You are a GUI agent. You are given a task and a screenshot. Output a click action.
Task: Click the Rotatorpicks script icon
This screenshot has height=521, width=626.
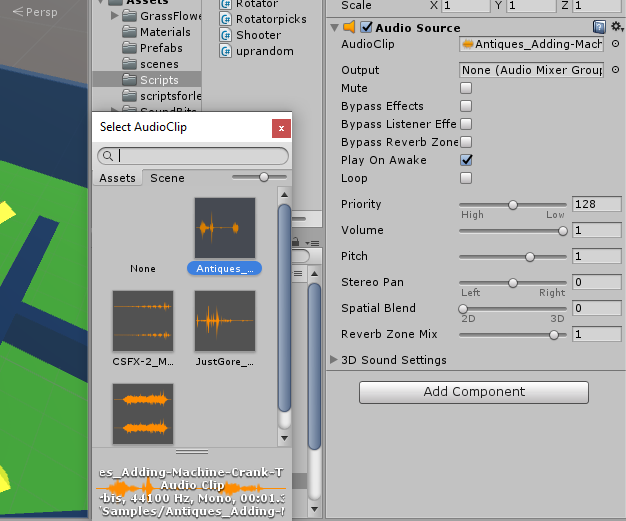[226, 19]
